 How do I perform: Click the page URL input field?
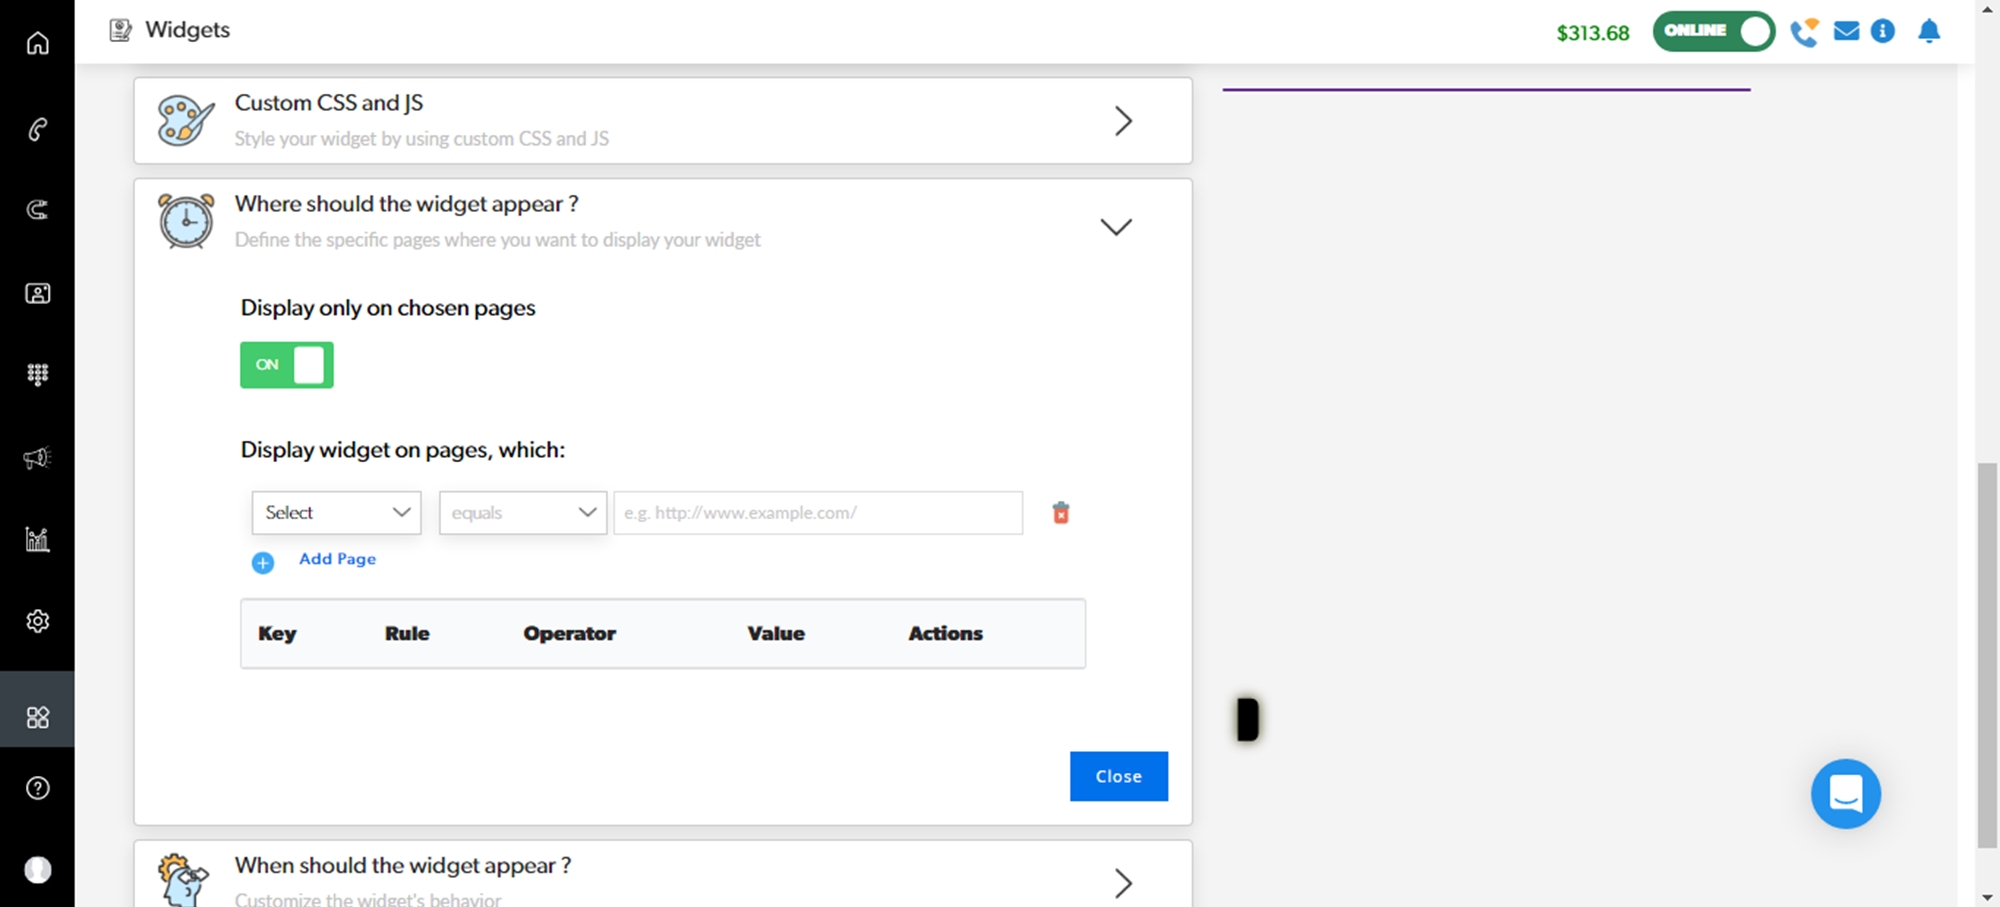coord(817,513)
